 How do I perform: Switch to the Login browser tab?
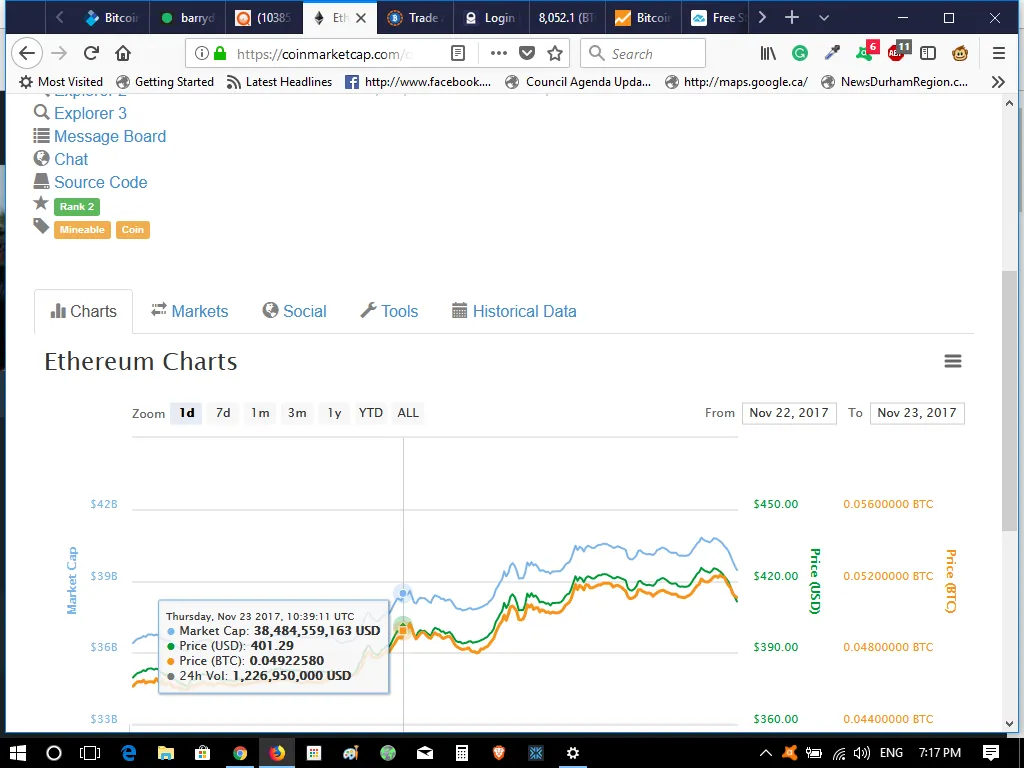pyautogui.click(x=490, y=18)
